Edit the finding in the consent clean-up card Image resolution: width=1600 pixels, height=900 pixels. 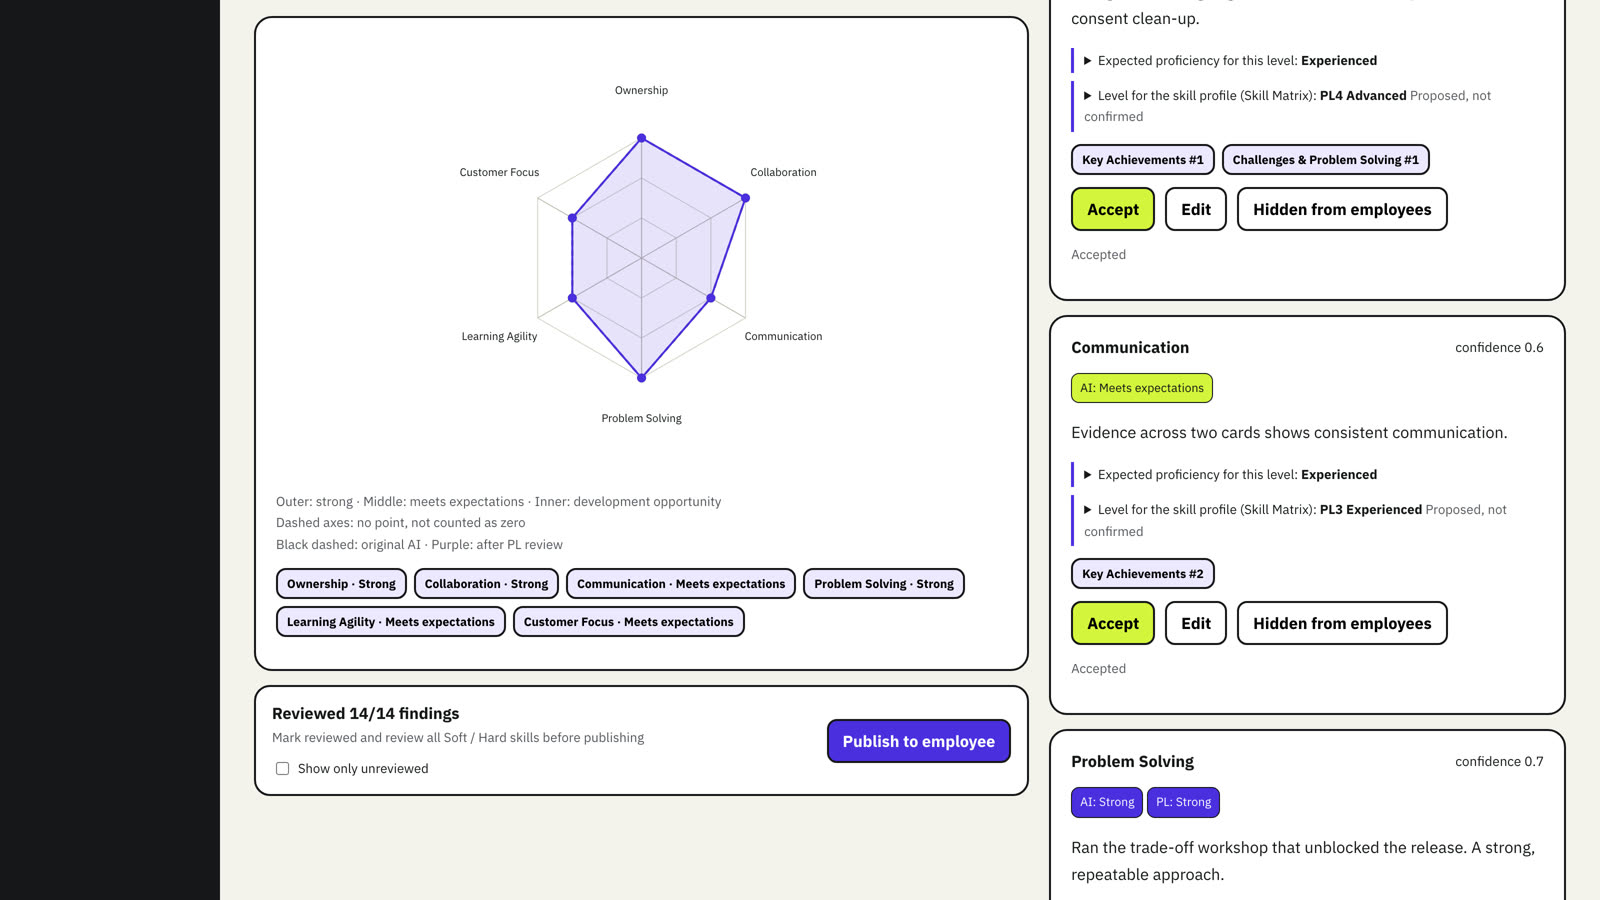tap(1196, 209)
